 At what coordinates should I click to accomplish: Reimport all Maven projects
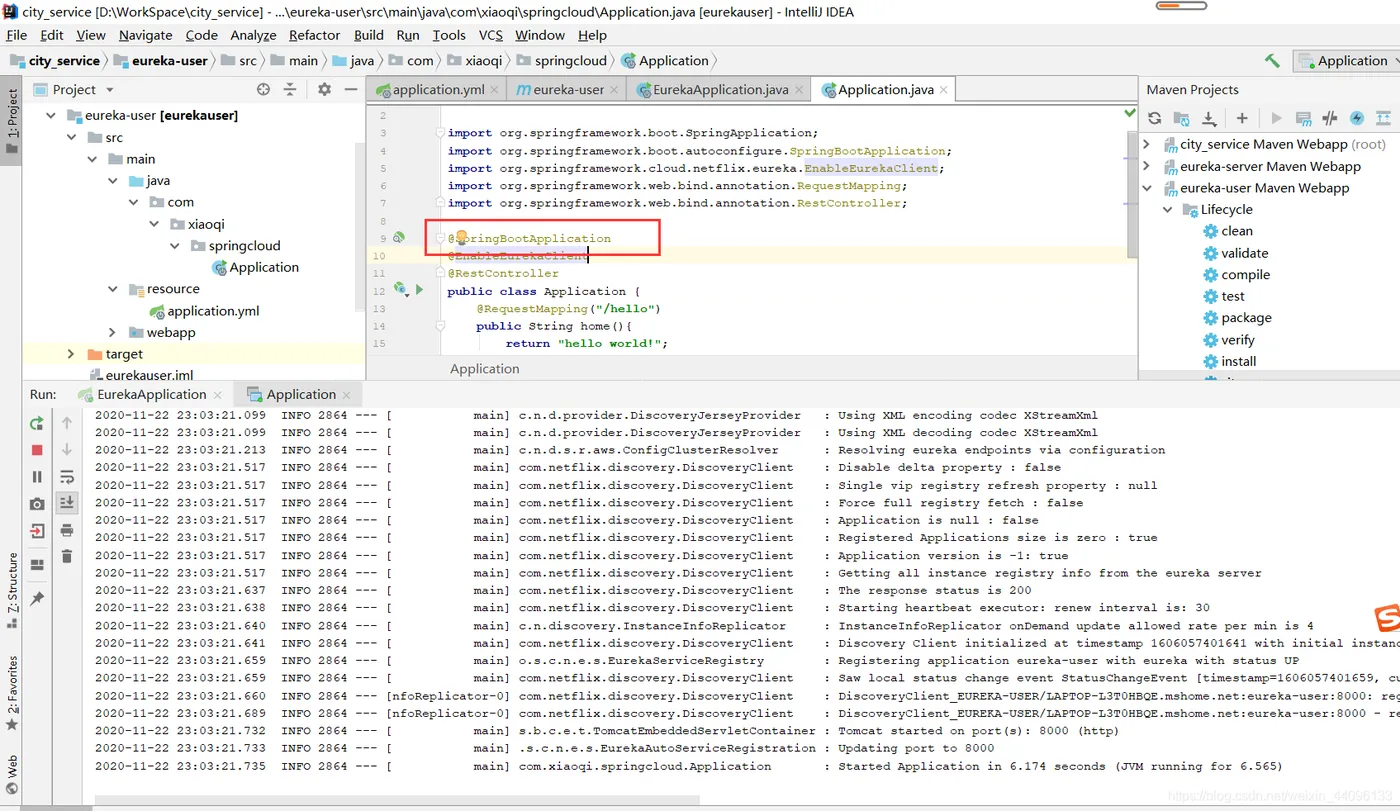(x=1155, y=118)
